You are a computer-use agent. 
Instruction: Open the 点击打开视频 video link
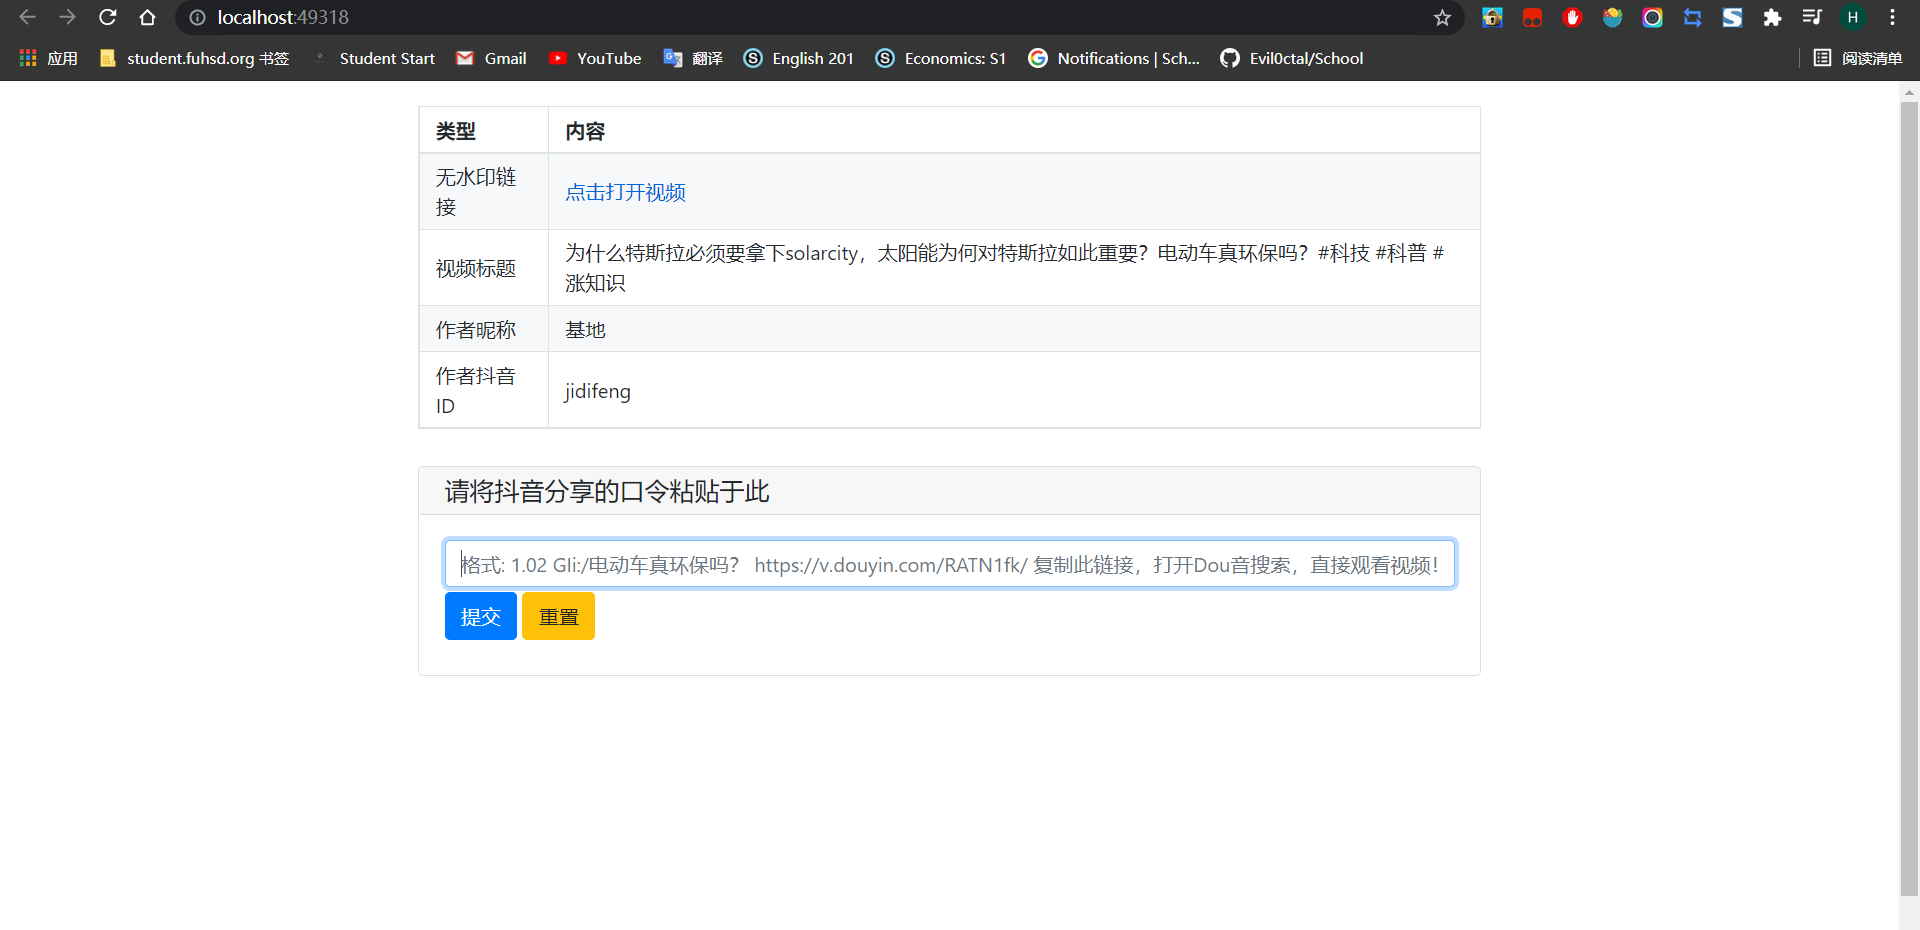(x=625, y=192)
